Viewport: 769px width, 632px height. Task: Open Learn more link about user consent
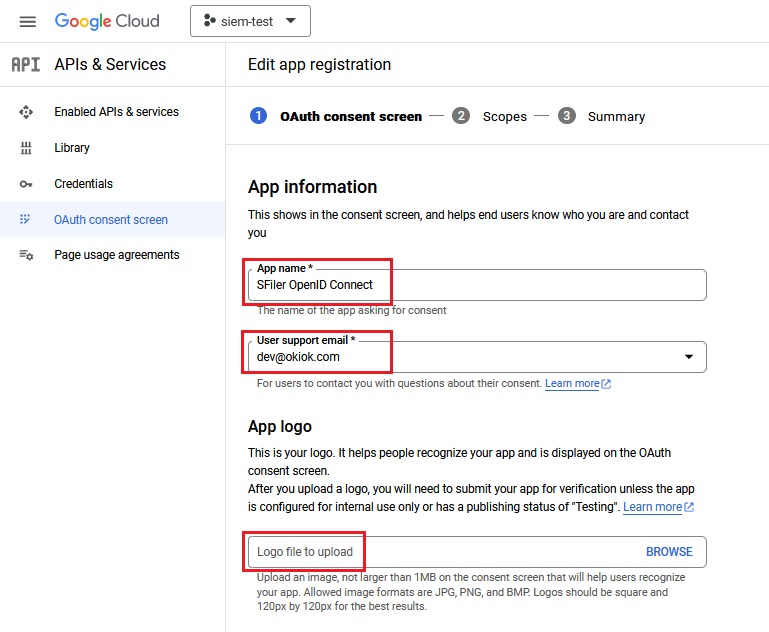coord(572,383)
